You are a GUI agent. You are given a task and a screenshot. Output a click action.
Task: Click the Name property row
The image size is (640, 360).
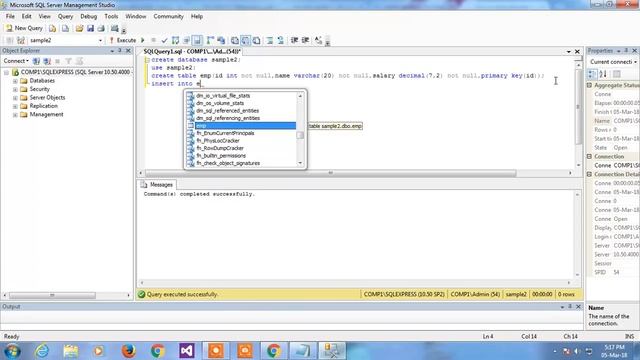[616, 121]
